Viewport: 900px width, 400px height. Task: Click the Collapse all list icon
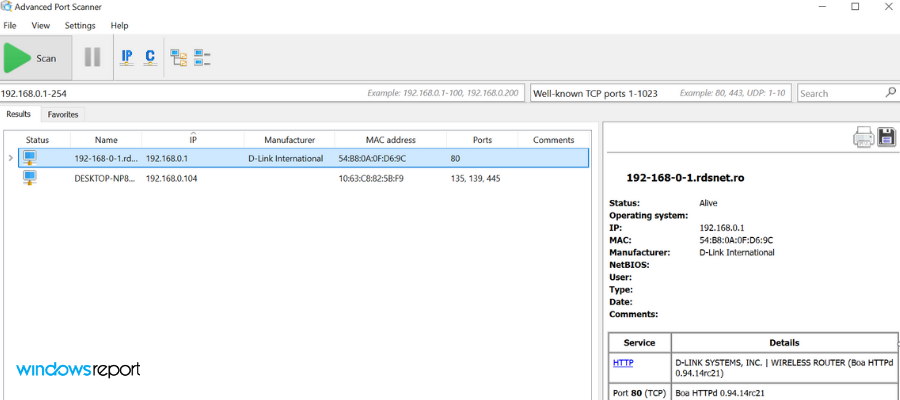tap(202, 57)
